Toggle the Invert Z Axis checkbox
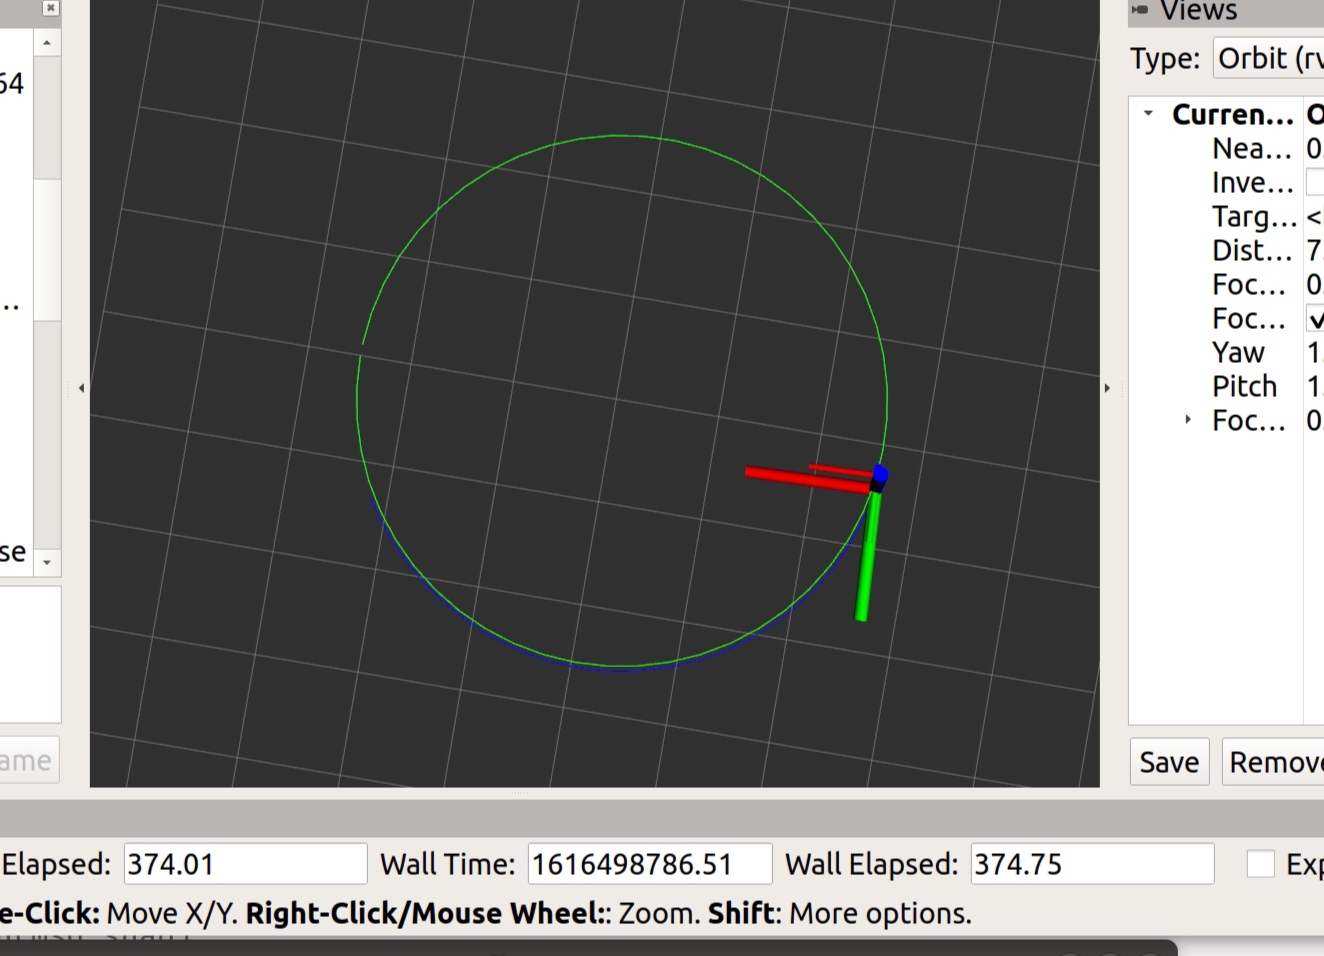This screenshot has width=1324, height=956. (1315, 181)
